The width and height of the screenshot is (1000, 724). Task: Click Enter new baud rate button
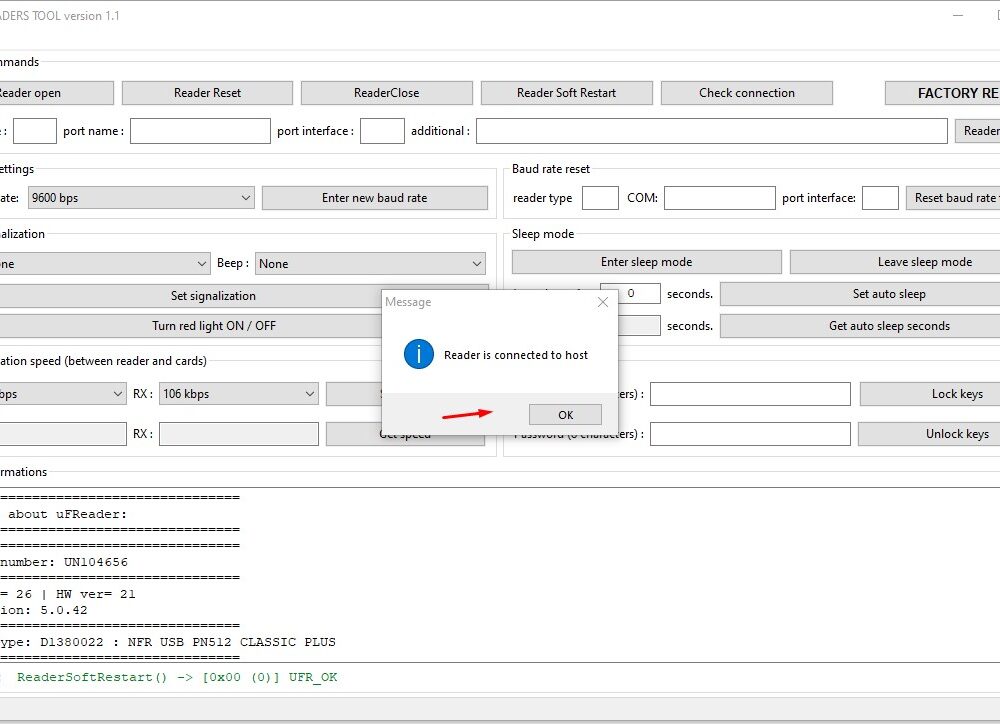(374, 198)
